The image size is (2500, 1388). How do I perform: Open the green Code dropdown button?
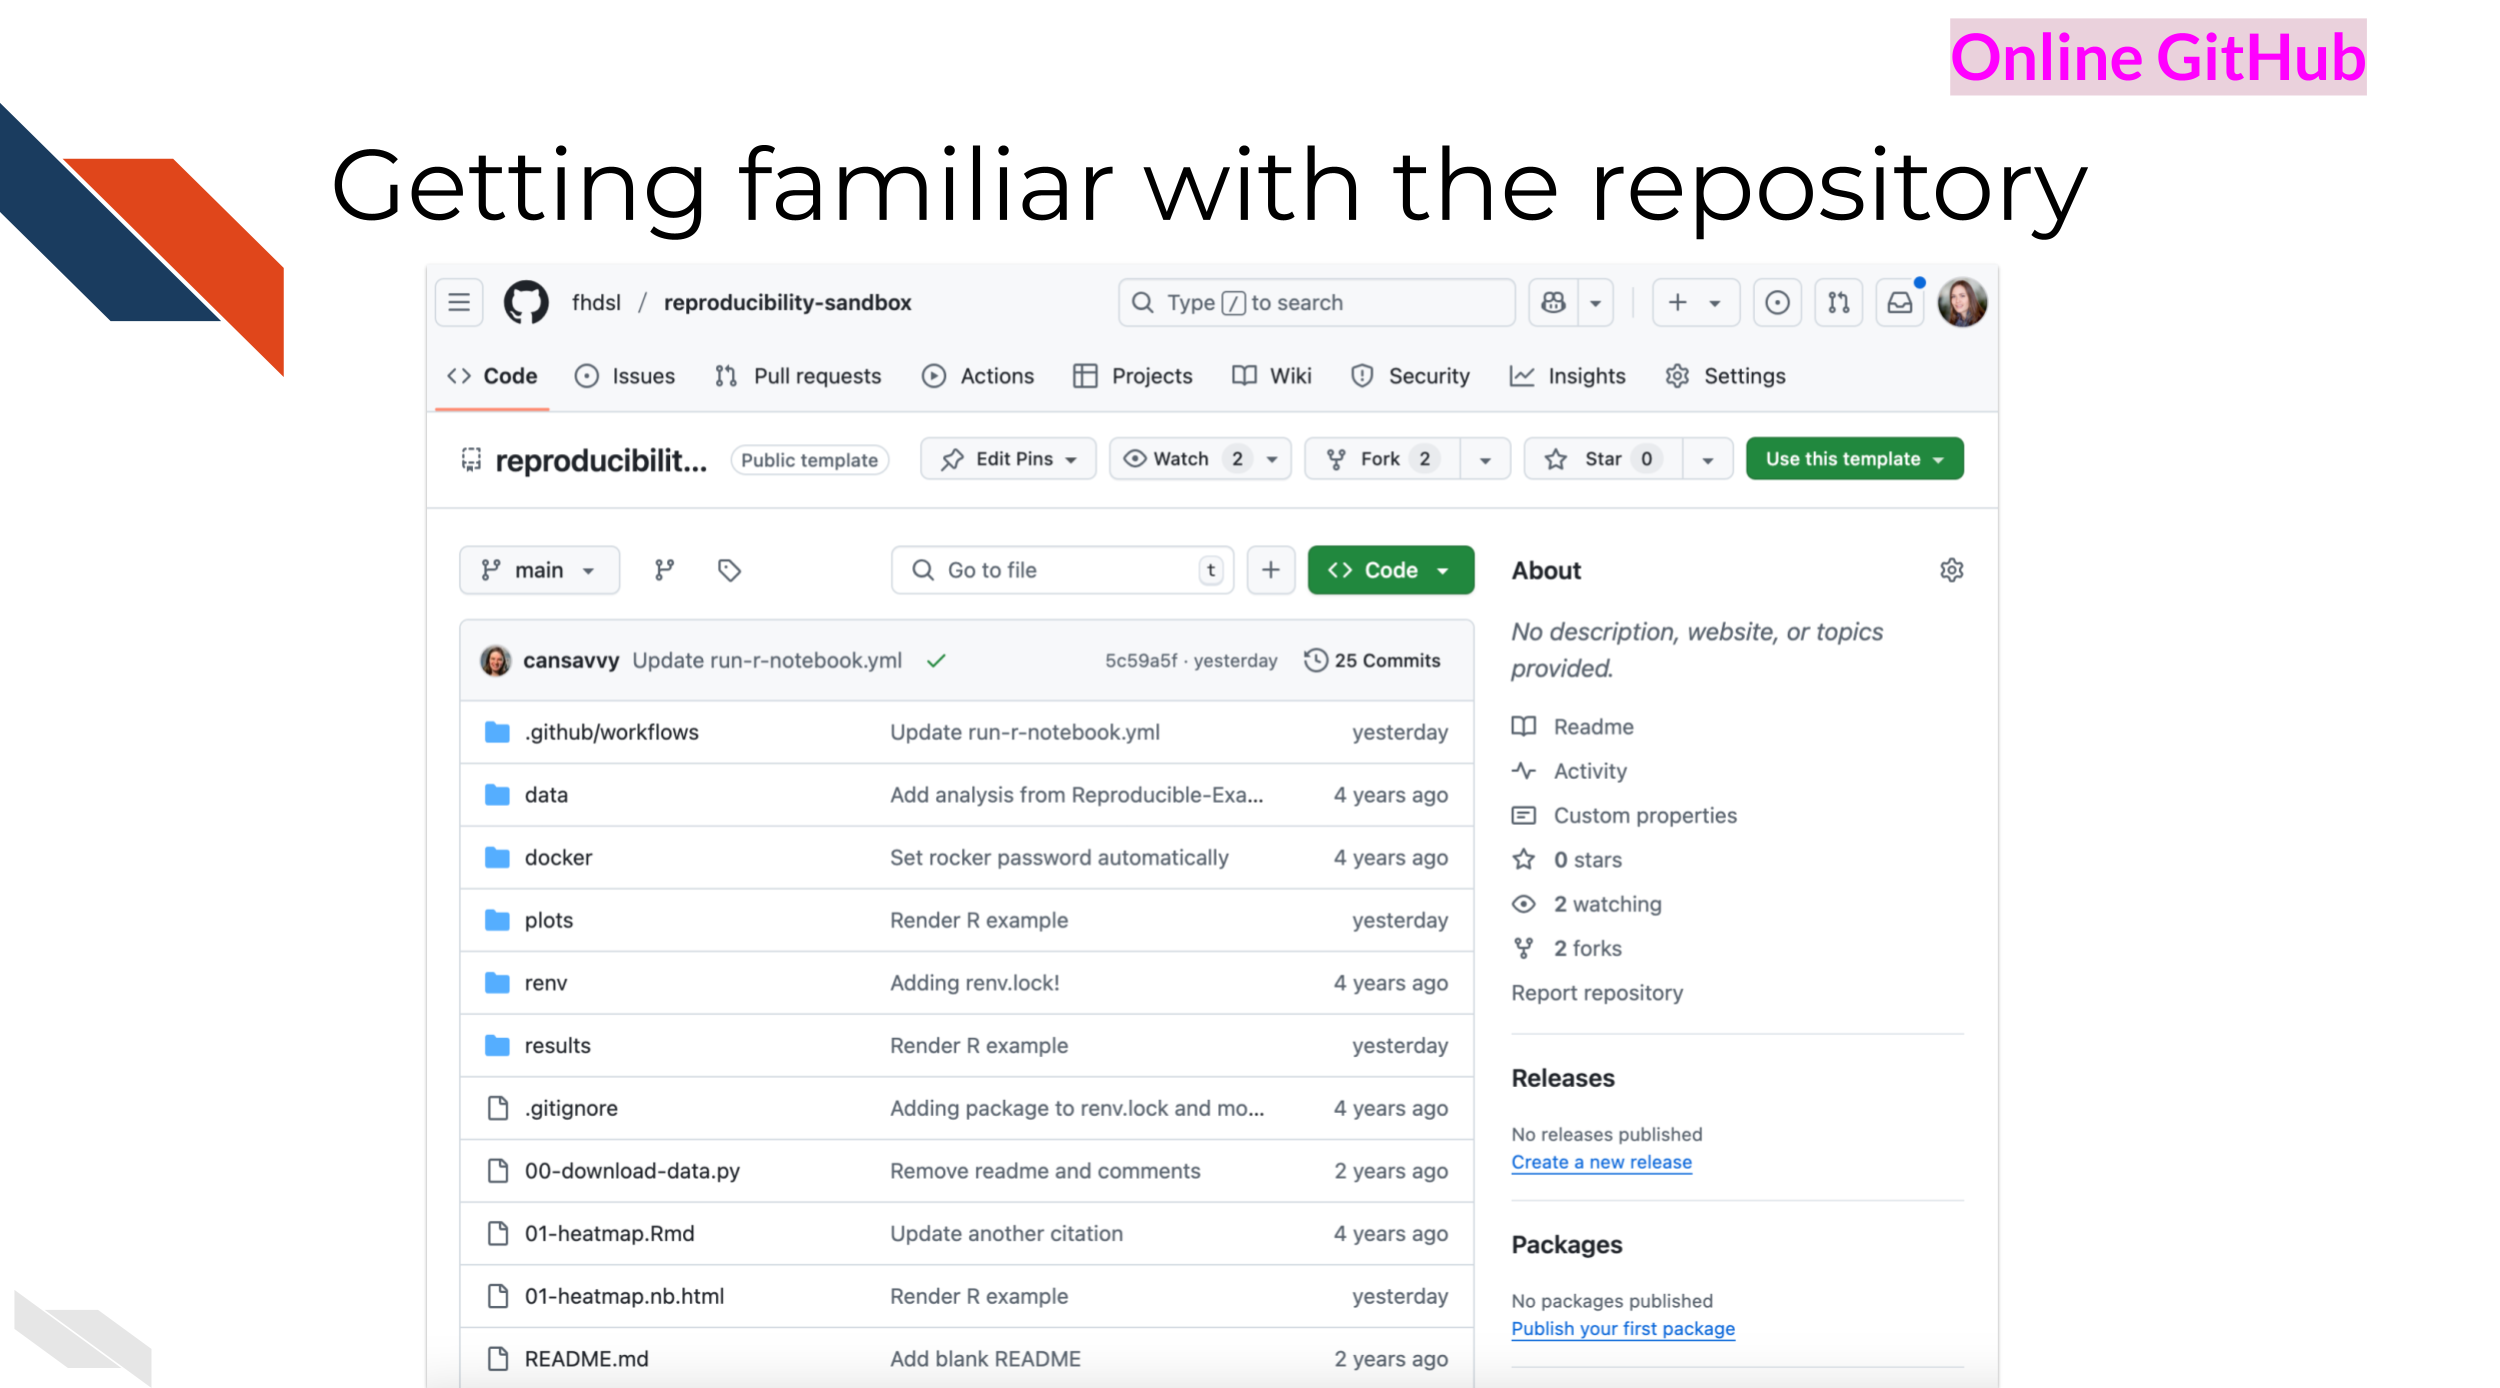(x=1391, y=570)
